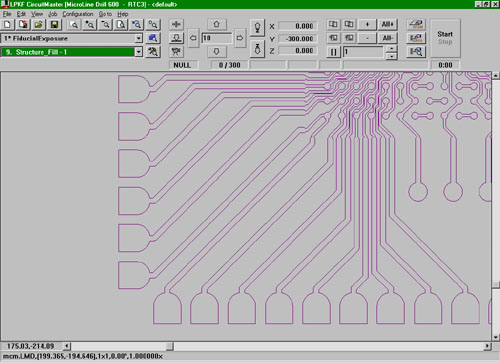Open the Configuration menu
Screen dimensions: 500x363
pyautogui.click(x=78, y=14)
